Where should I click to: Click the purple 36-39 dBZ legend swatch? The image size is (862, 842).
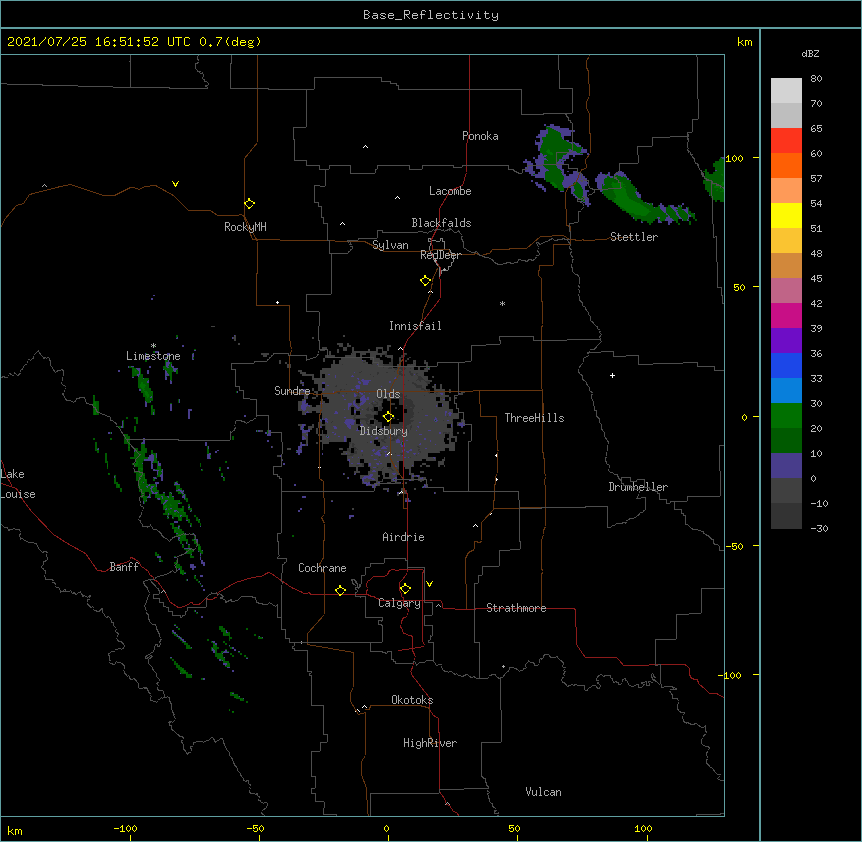tap(786, 341)
